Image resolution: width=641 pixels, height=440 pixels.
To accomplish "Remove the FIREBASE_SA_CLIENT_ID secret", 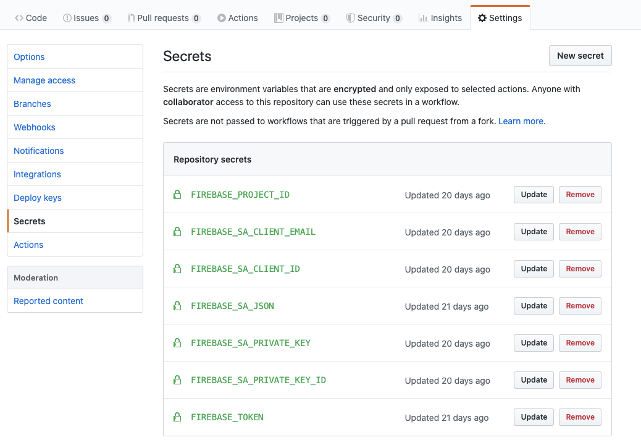I will coord(580,269).
